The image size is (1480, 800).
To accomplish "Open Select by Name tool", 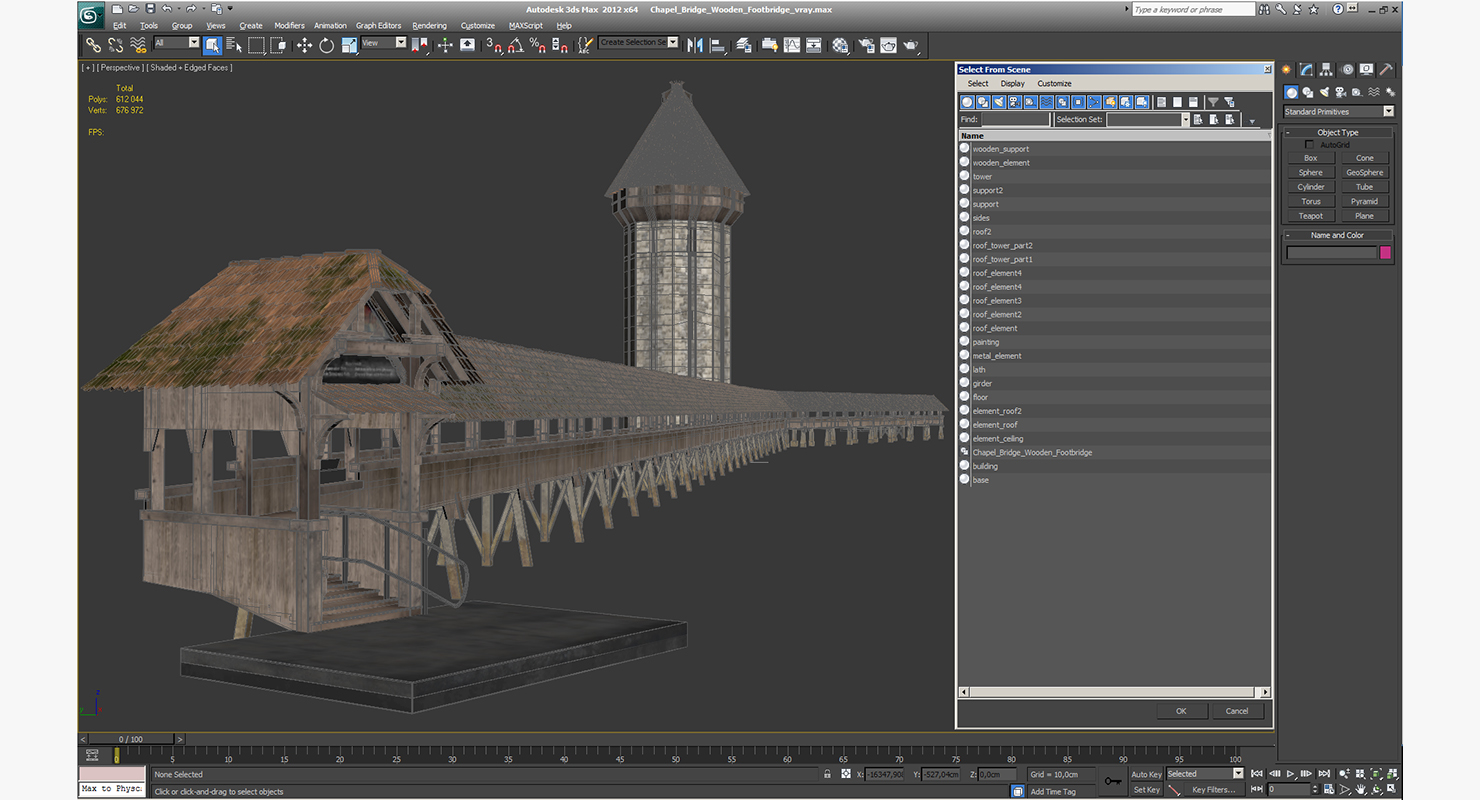I will tap(234, 45).
